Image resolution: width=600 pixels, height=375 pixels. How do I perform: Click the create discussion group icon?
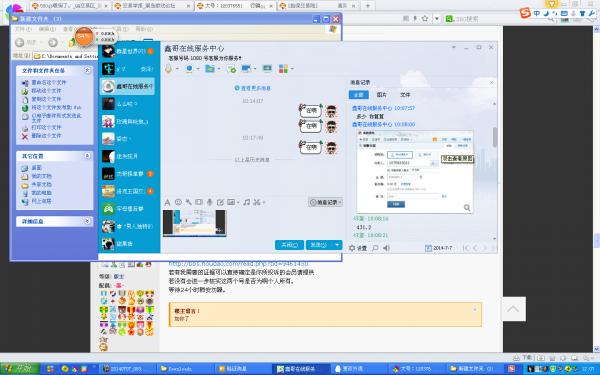point(231,69)
